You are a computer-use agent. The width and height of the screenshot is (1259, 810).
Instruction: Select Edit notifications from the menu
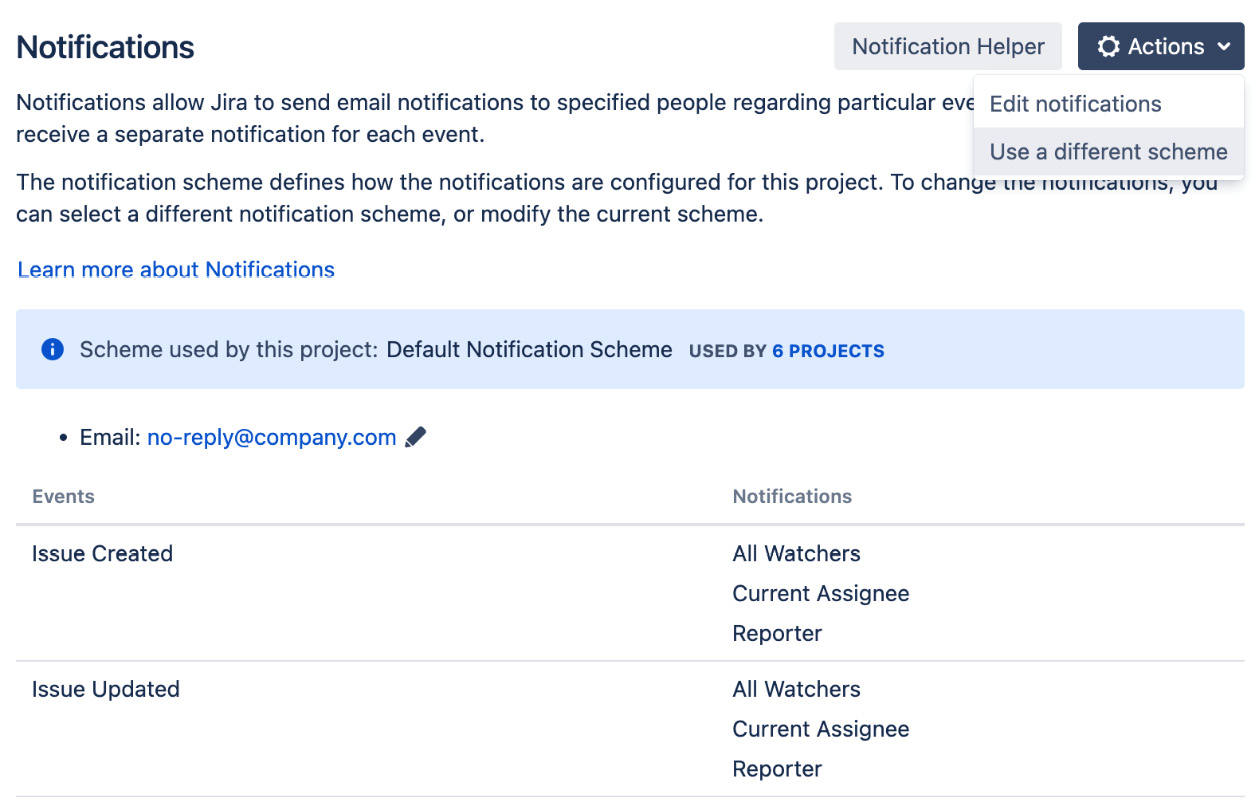tap(1074, 103)
